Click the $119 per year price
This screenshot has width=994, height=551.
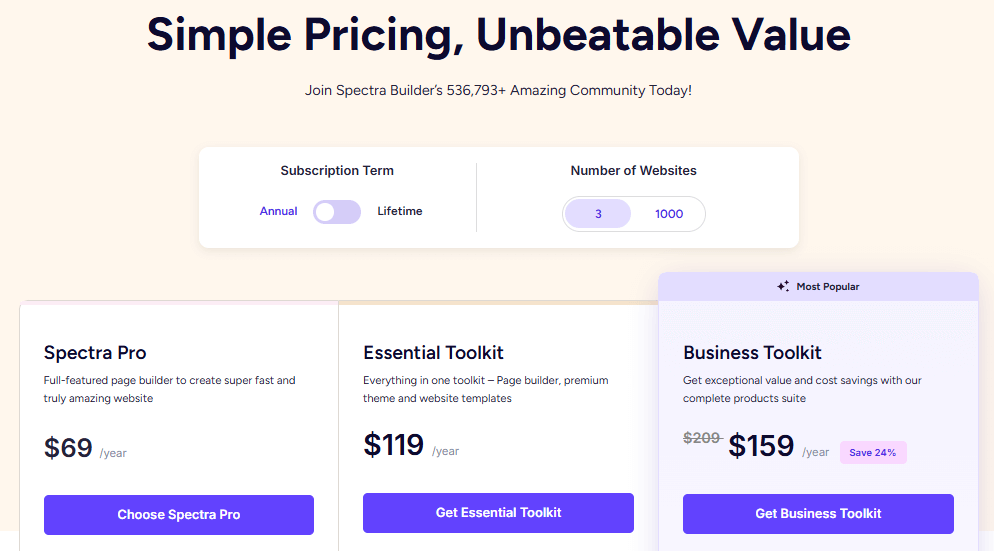394,445
